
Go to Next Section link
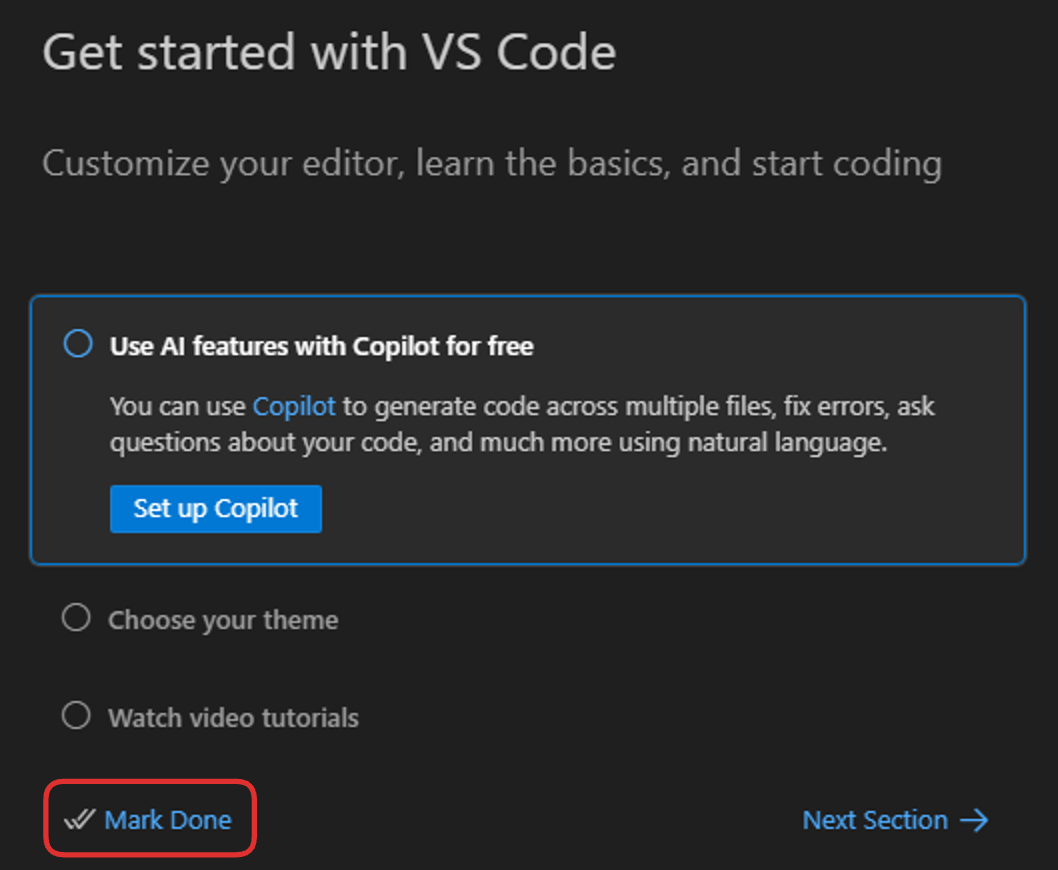pos(875,820)
